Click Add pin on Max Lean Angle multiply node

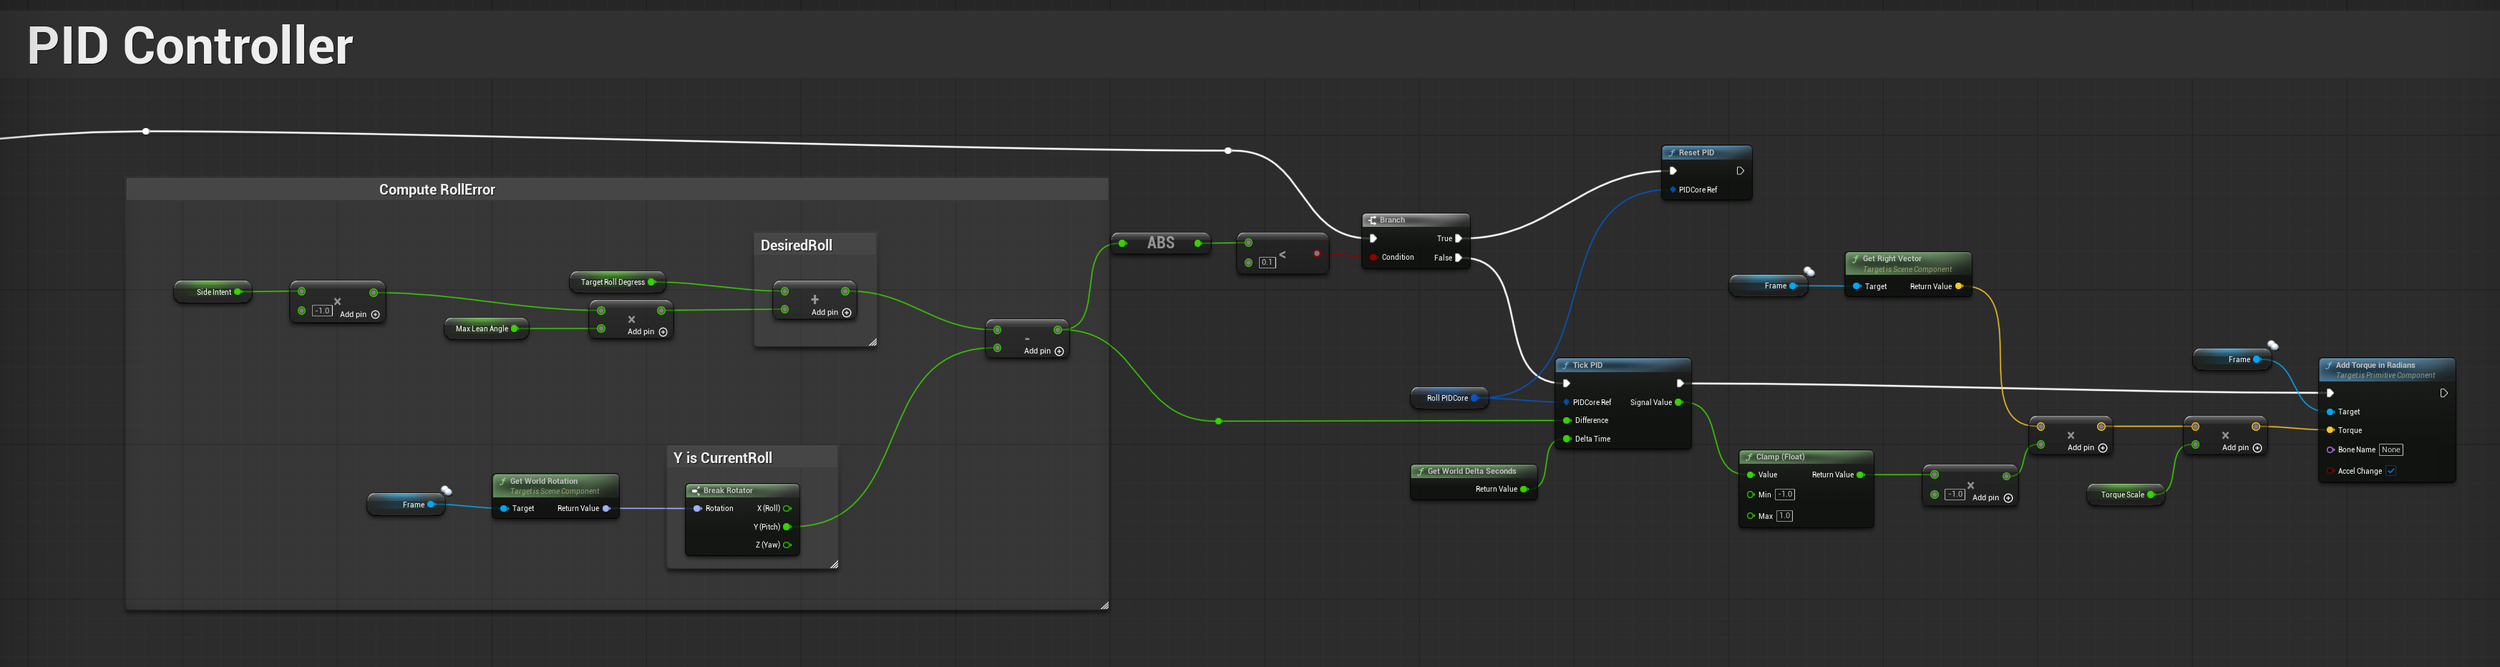point(647,332)
